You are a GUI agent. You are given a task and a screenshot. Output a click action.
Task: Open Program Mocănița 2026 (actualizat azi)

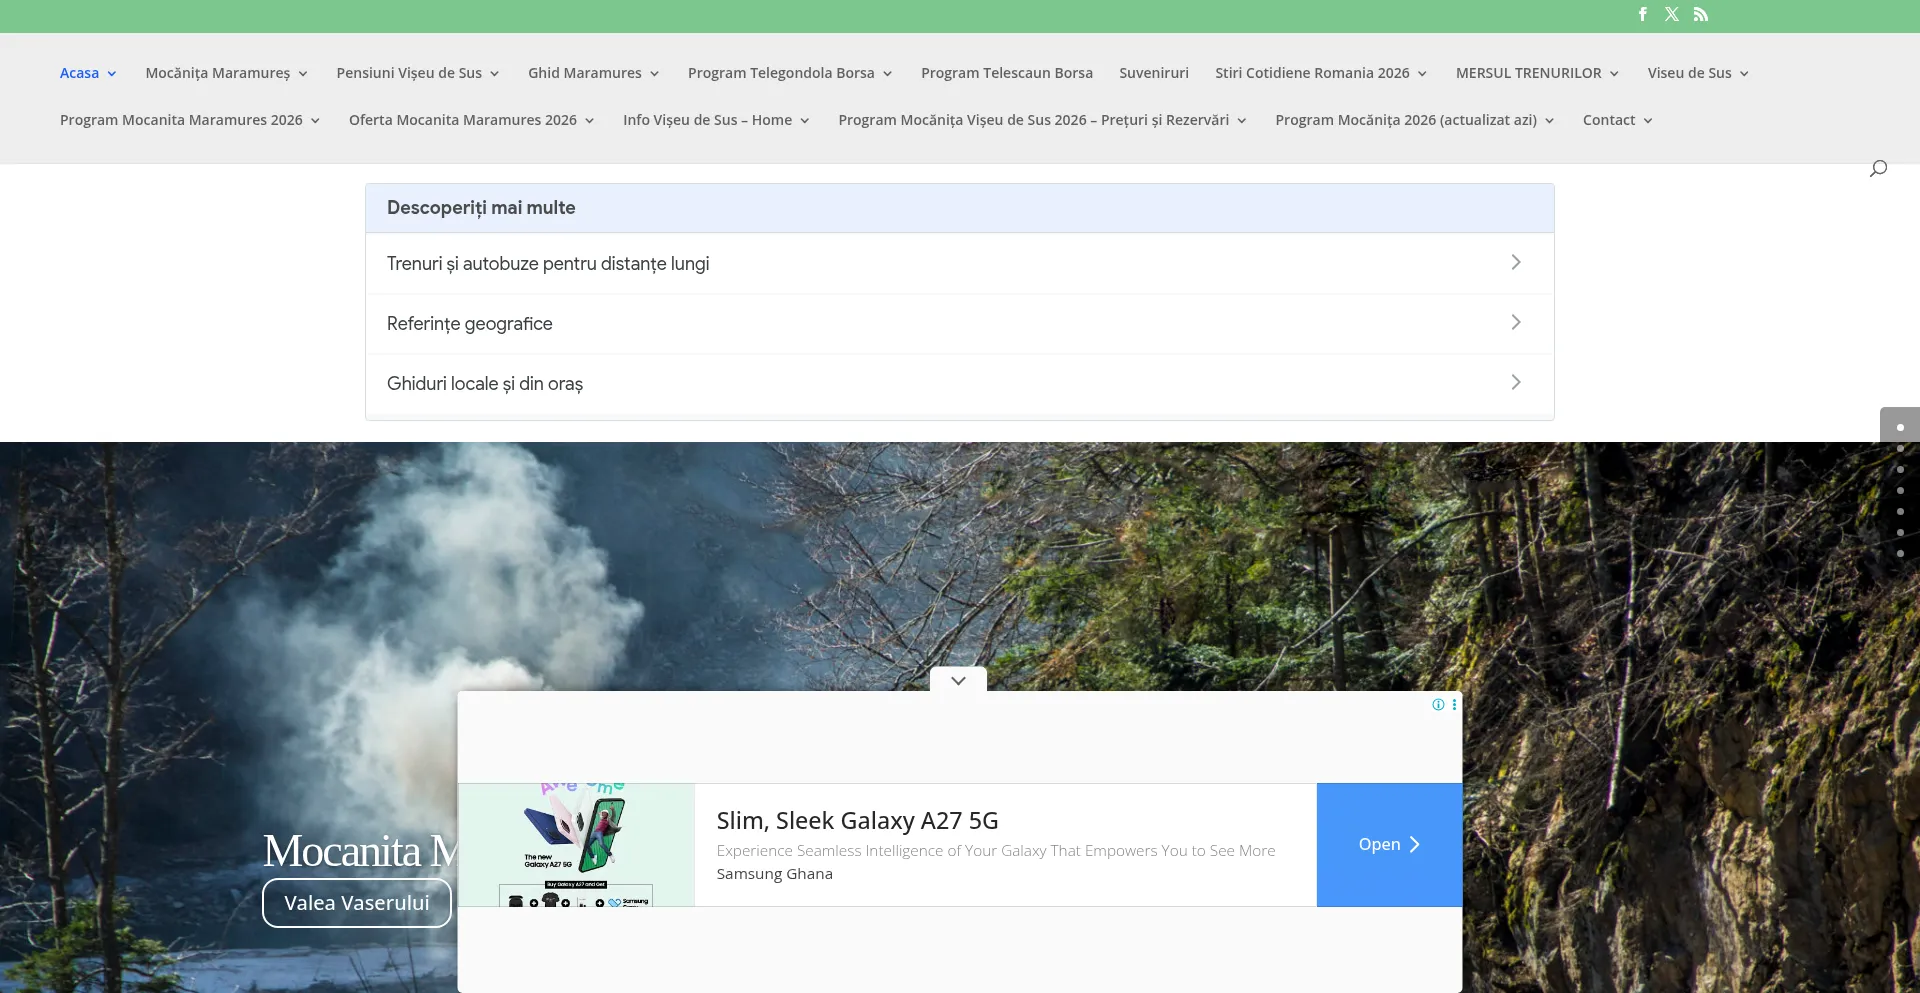click(1406, 120)
